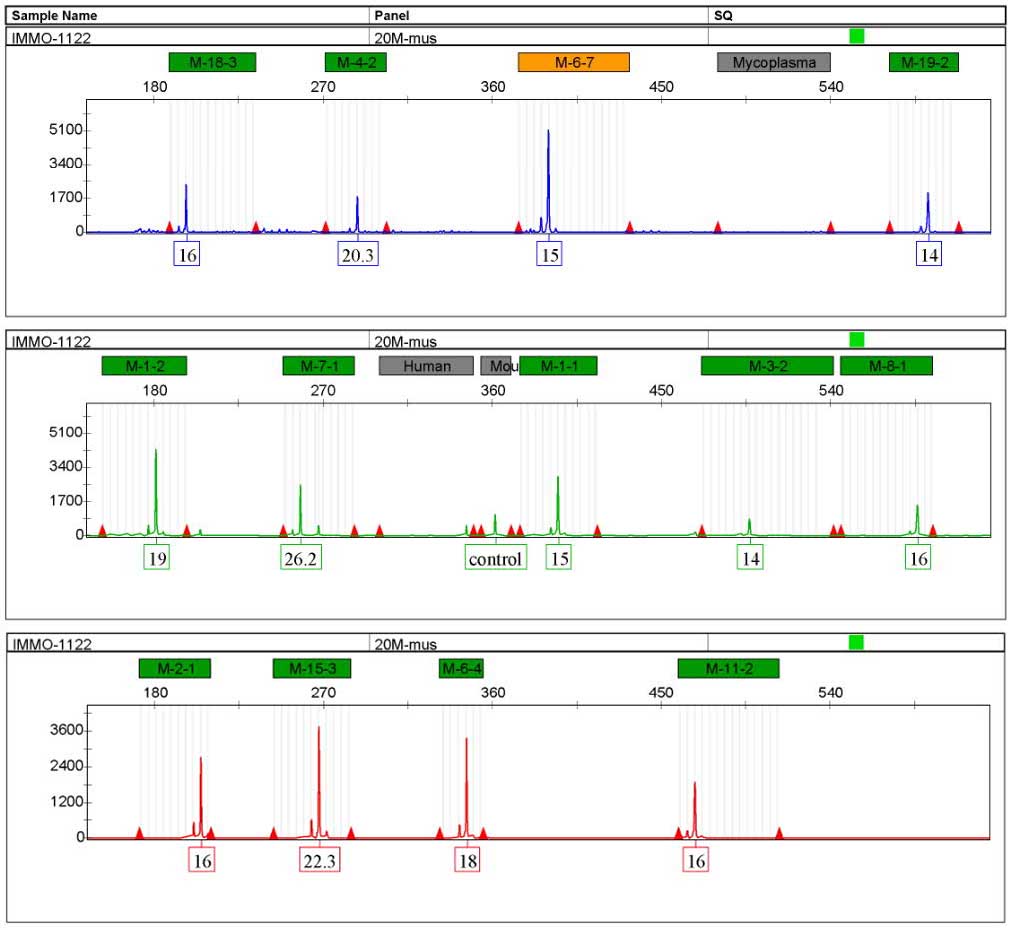Image resolution: width=1011 pixels, height=930 pixels.
Task: Select allele call 16 under M-8-1
Action: [918, 557]
